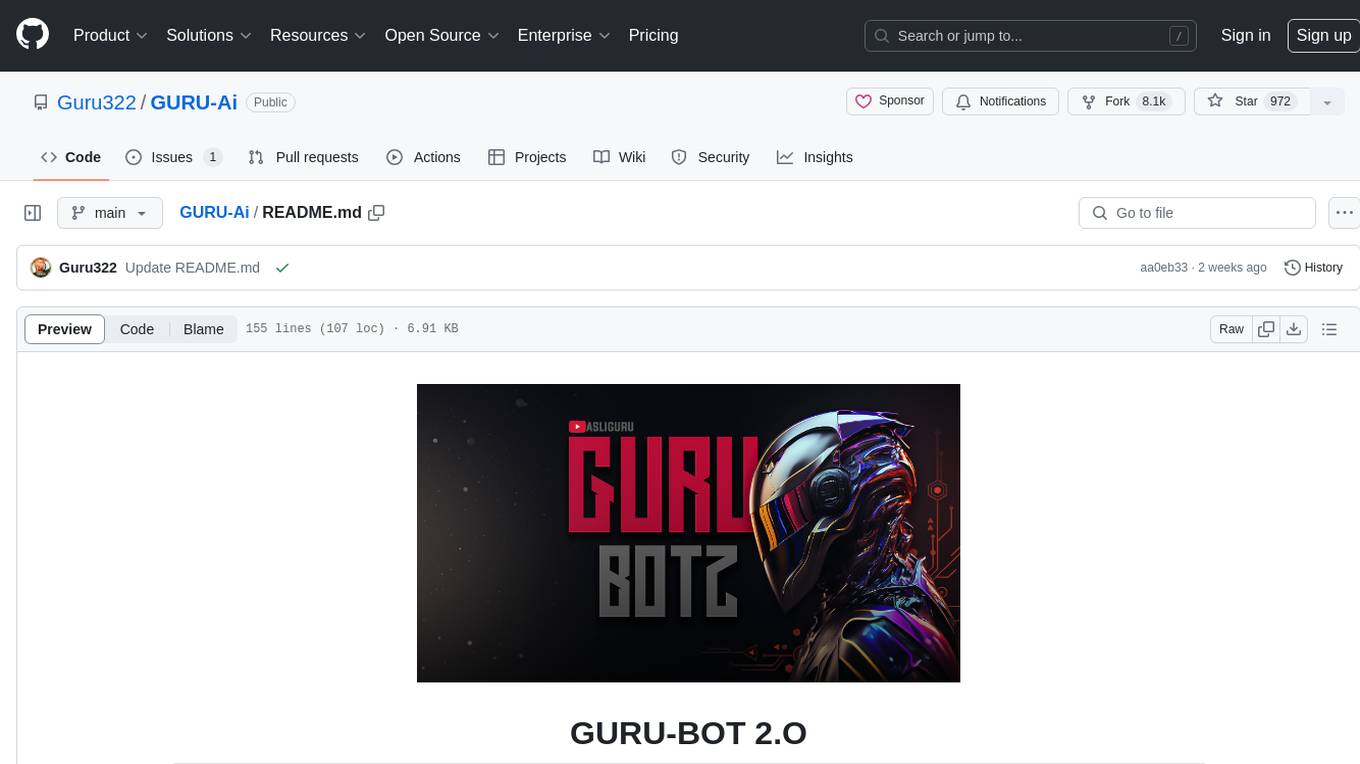Open Notifications for the repository

1000,101
